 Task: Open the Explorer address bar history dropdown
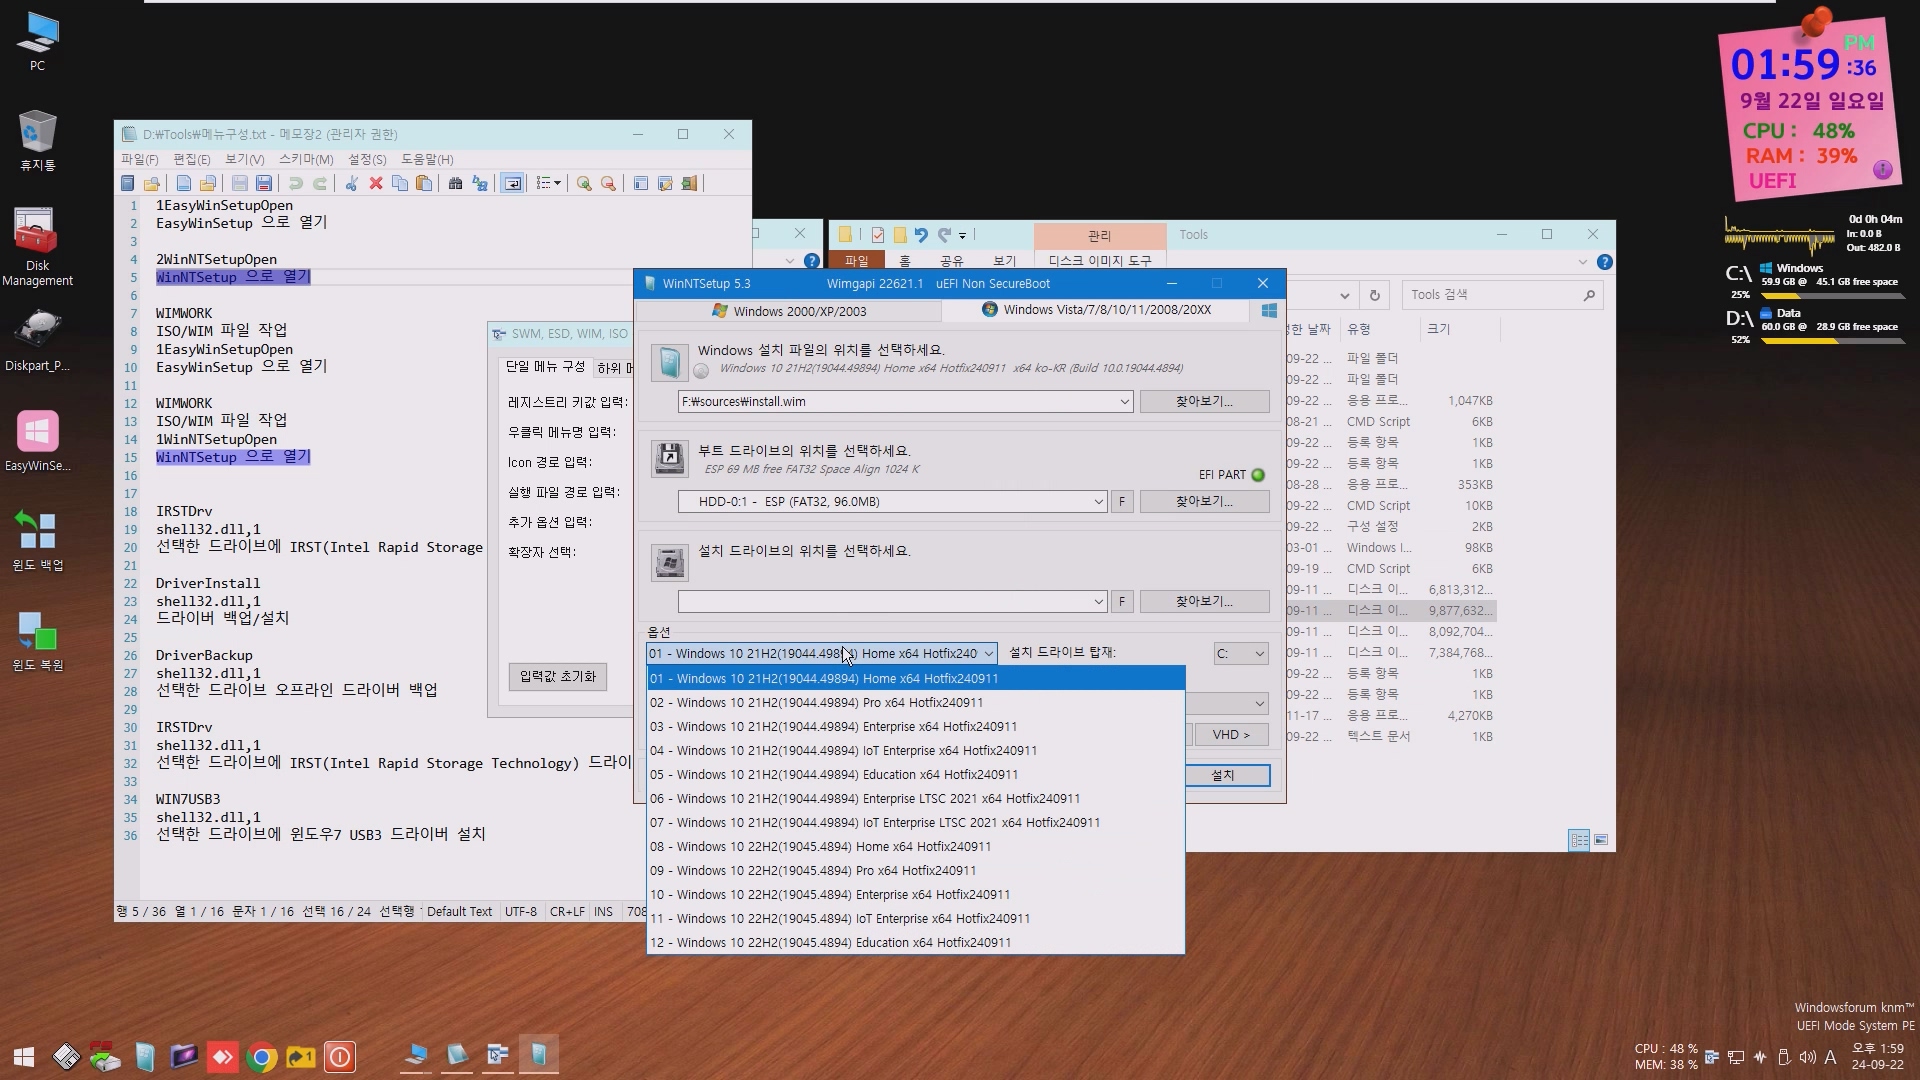click(1344, 295)
